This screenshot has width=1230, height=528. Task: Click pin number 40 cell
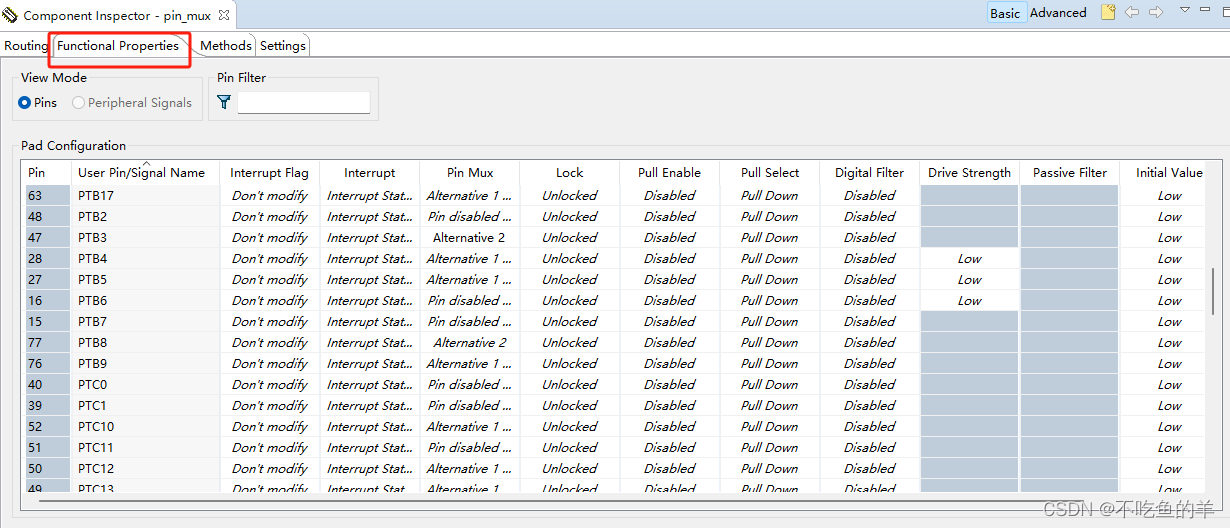[x=47, y=384]
